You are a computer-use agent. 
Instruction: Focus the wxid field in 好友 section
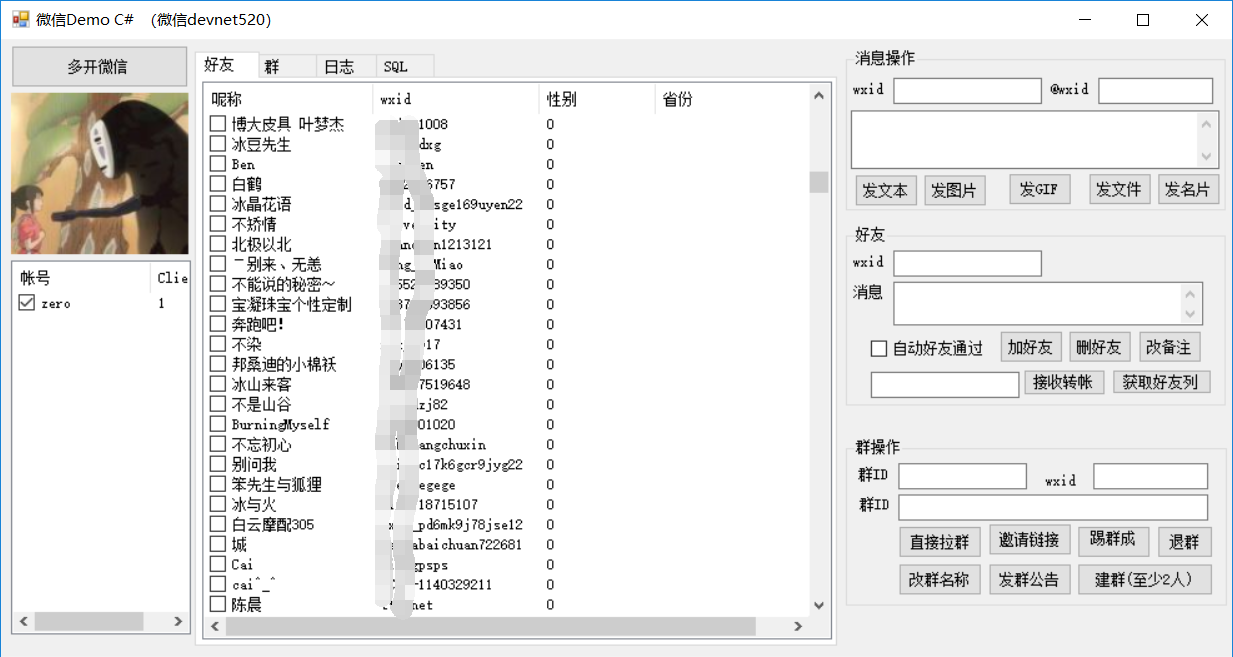click(967, 264)
